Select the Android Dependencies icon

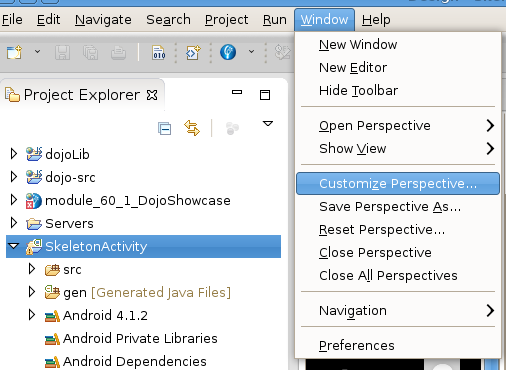click(52, 362)
